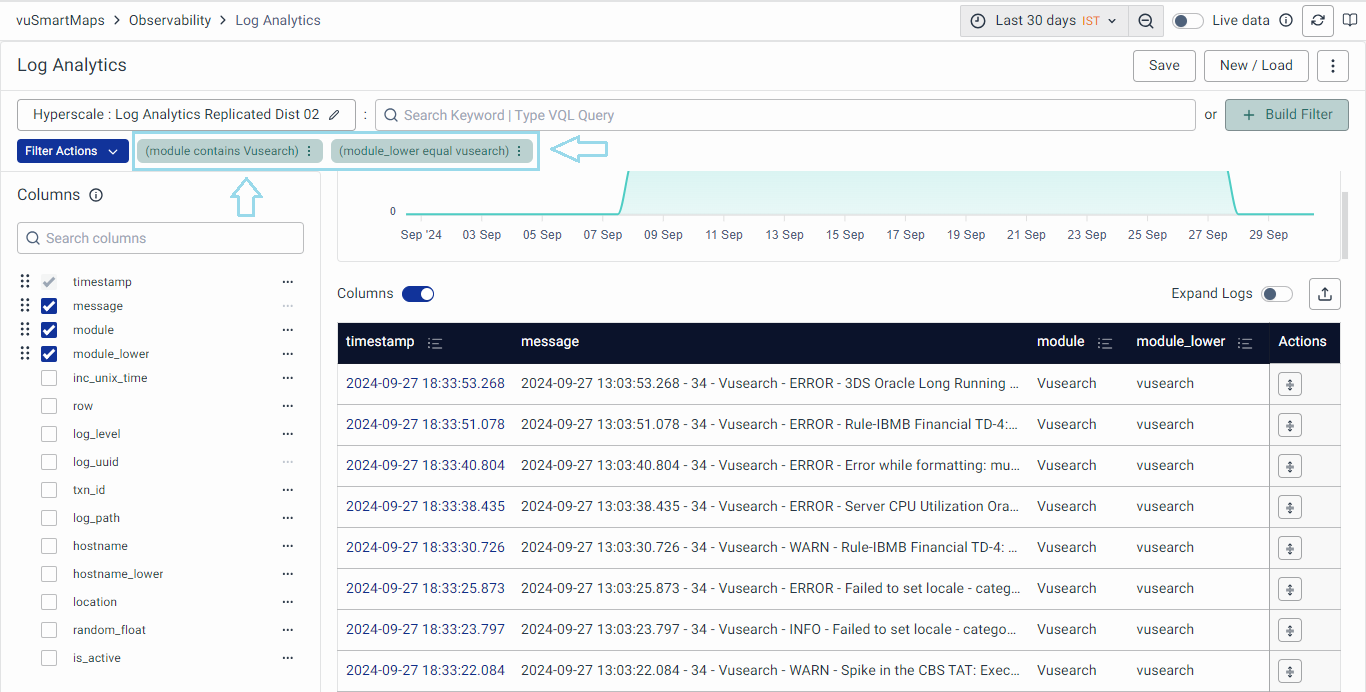Enable the Expand Logs toggle

tap(1276, 294)
